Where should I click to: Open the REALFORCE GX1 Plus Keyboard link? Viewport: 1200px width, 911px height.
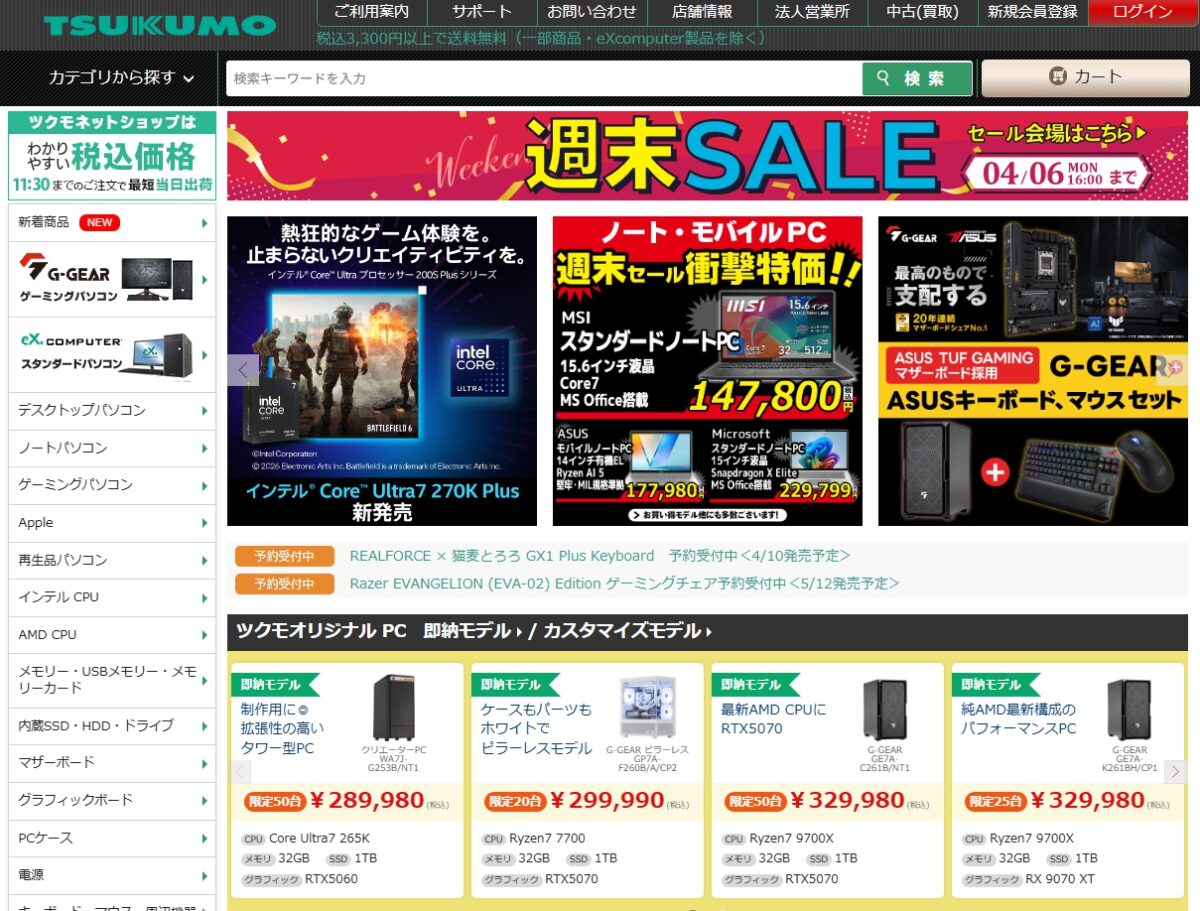(501, 556)
